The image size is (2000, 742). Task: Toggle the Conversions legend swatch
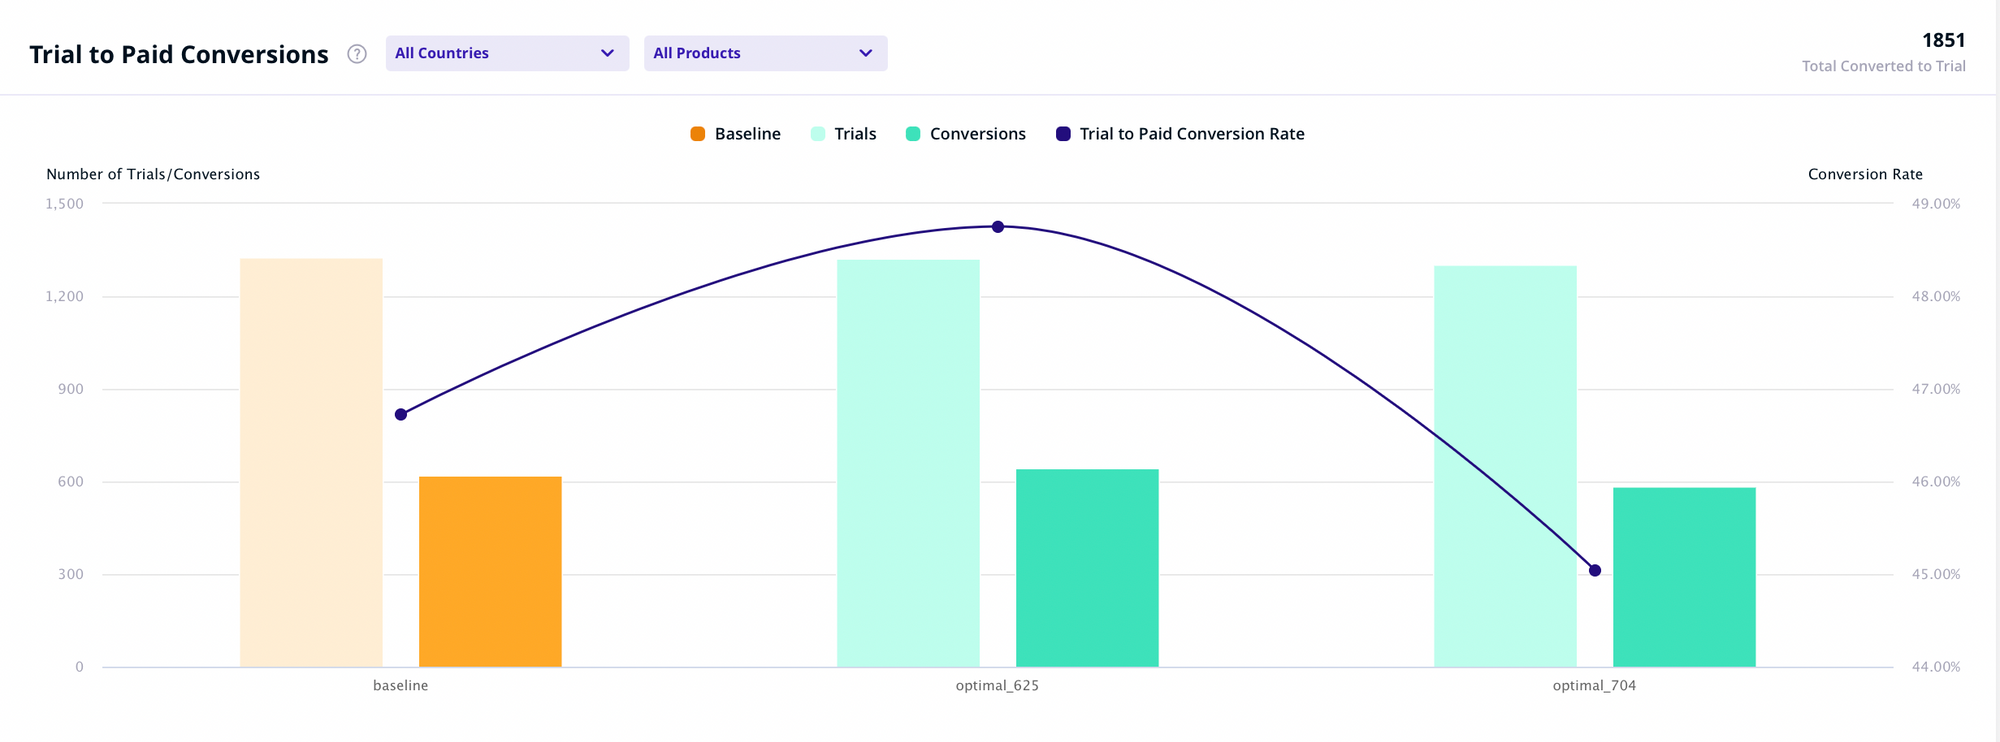tap(913, 134)
